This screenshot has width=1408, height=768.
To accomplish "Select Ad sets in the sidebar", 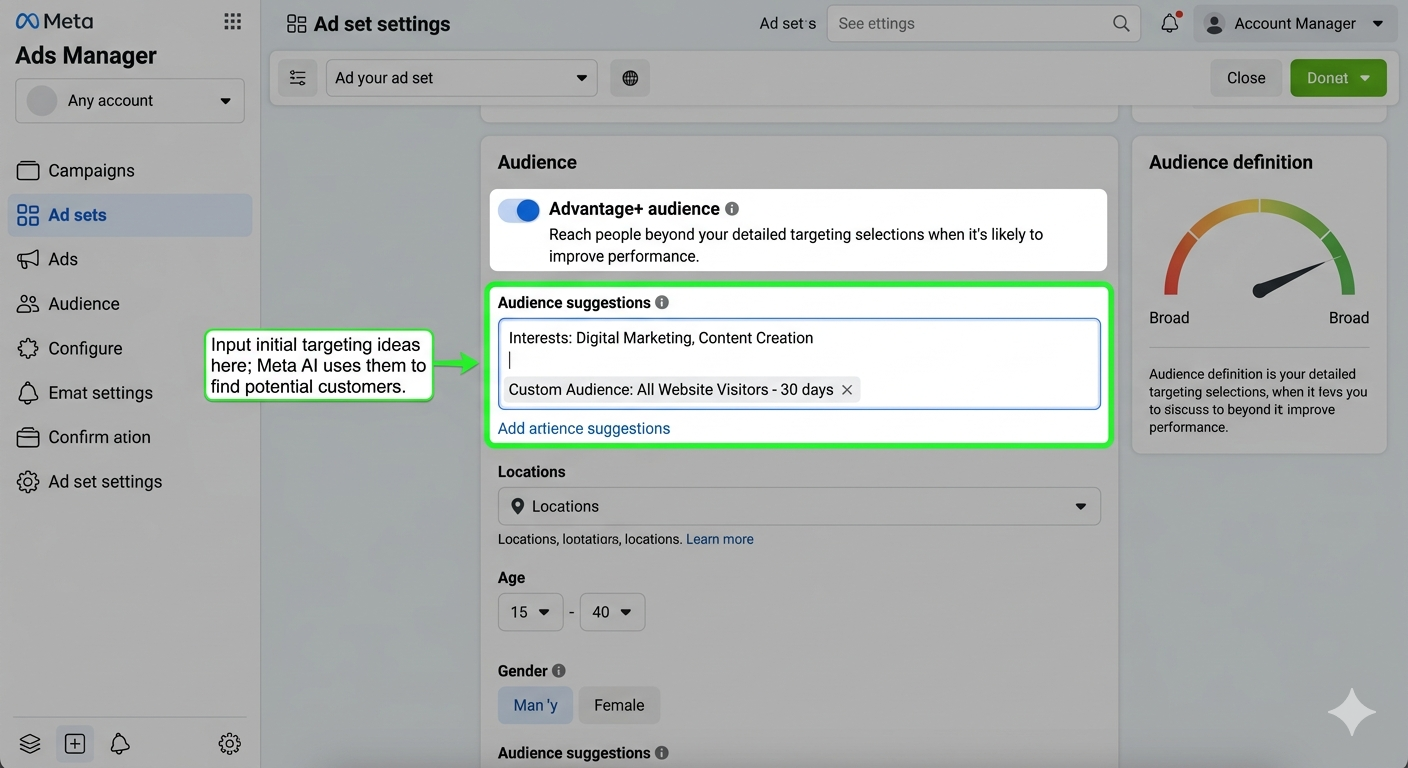I will coord(130,215).
